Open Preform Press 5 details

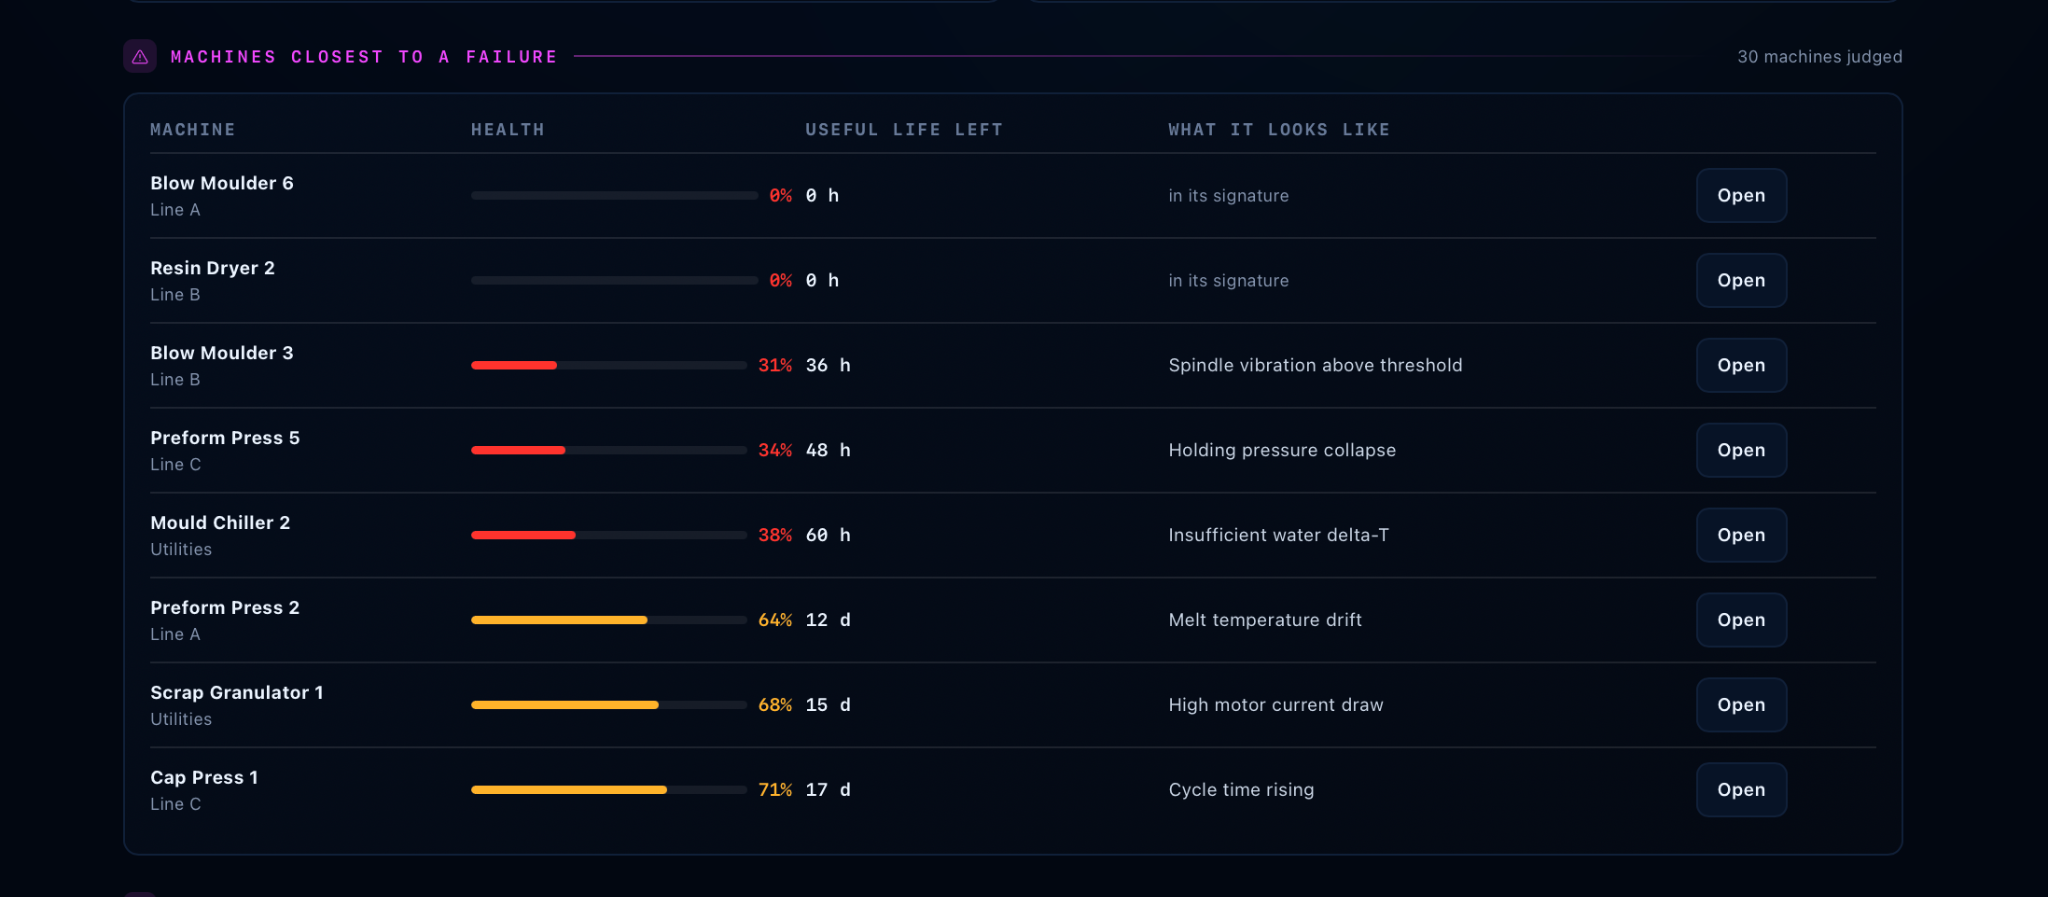[1741, 450]
